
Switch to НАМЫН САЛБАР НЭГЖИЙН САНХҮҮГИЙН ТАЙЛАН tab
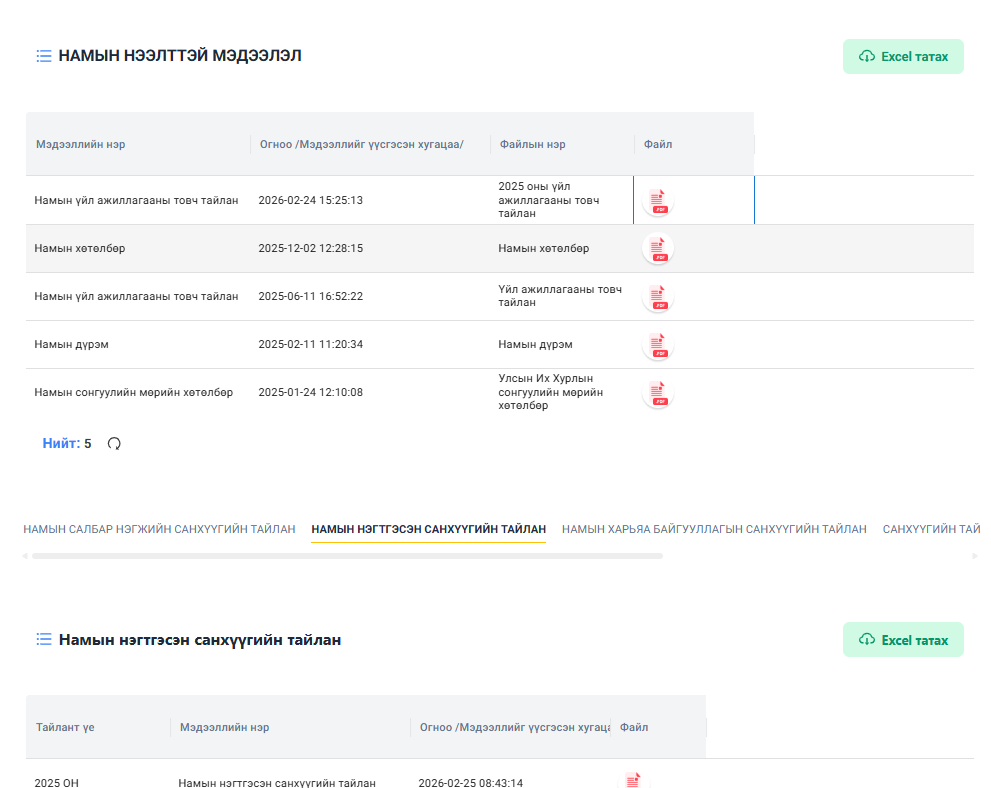tap(159, 529)
